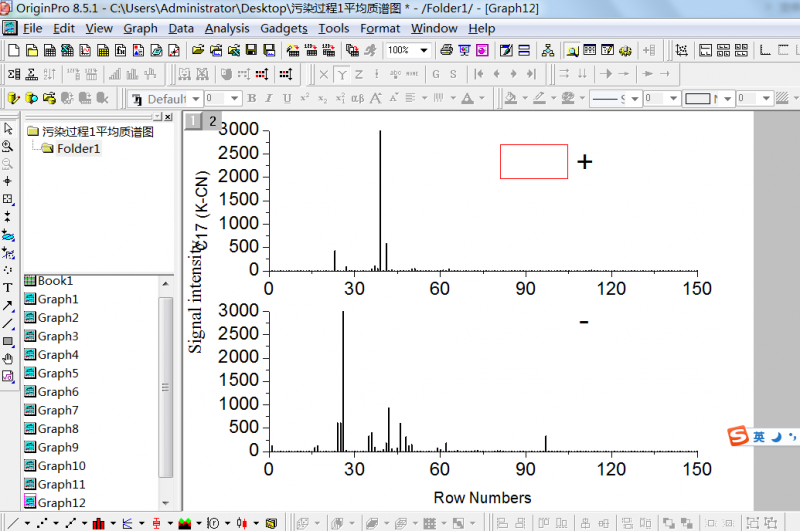Click the fill color bucket icon
This screenshot has height=531, width=800.
point(511,98)
